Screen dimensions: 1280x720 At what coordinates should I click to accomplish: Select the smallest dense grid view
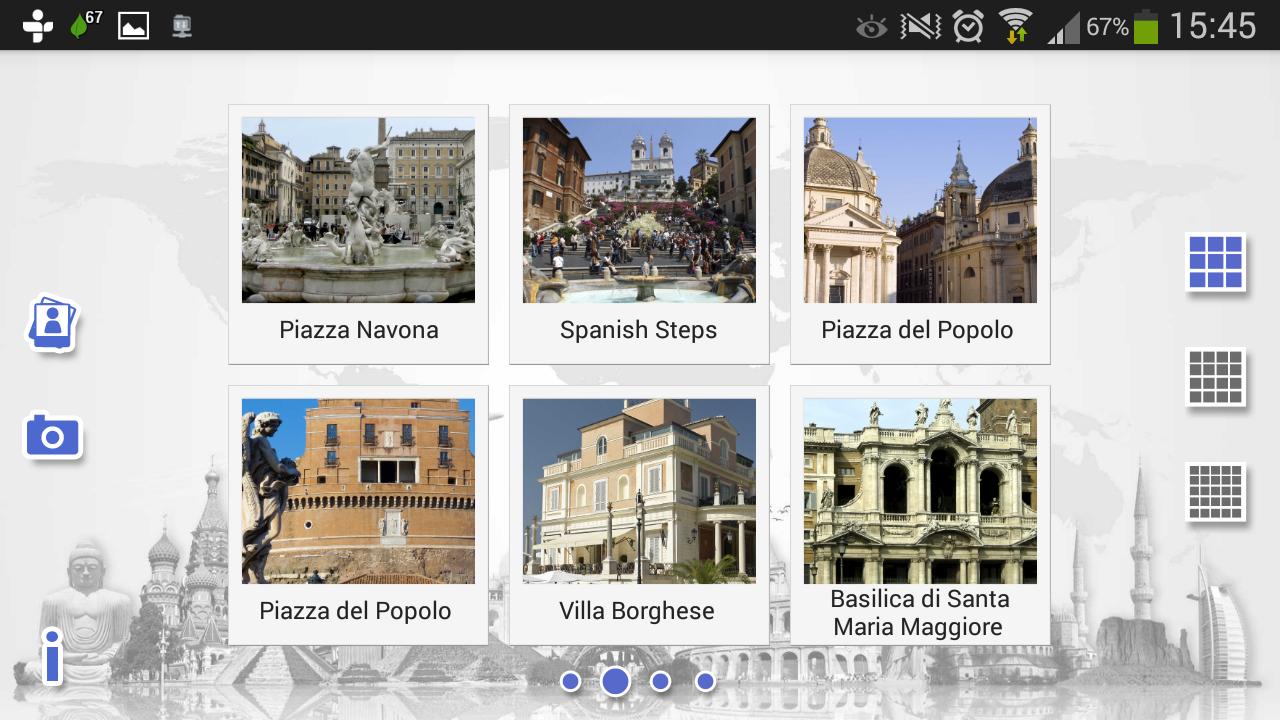click(1215, 492)
